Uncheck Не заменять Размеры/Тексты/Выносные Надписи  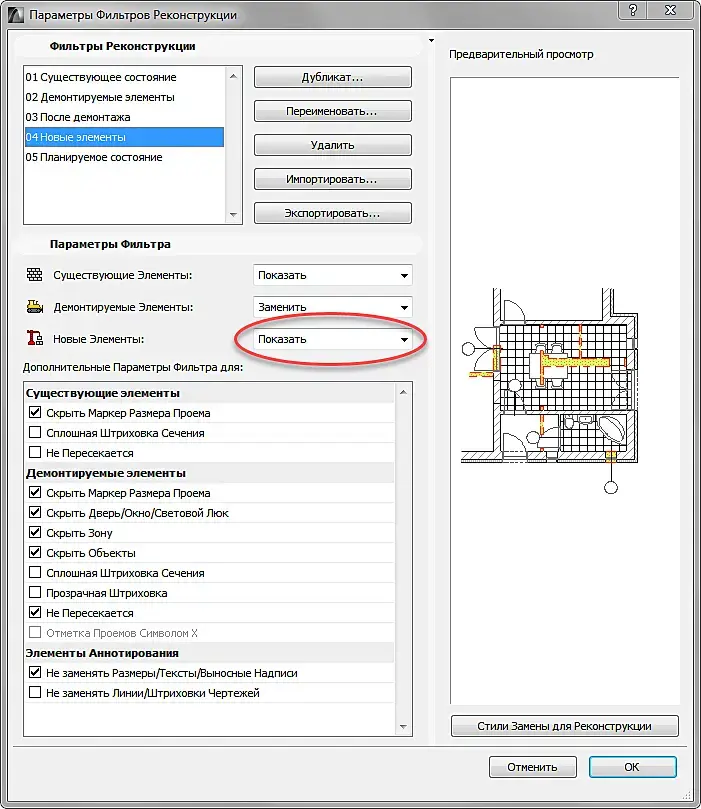point(35,672)
